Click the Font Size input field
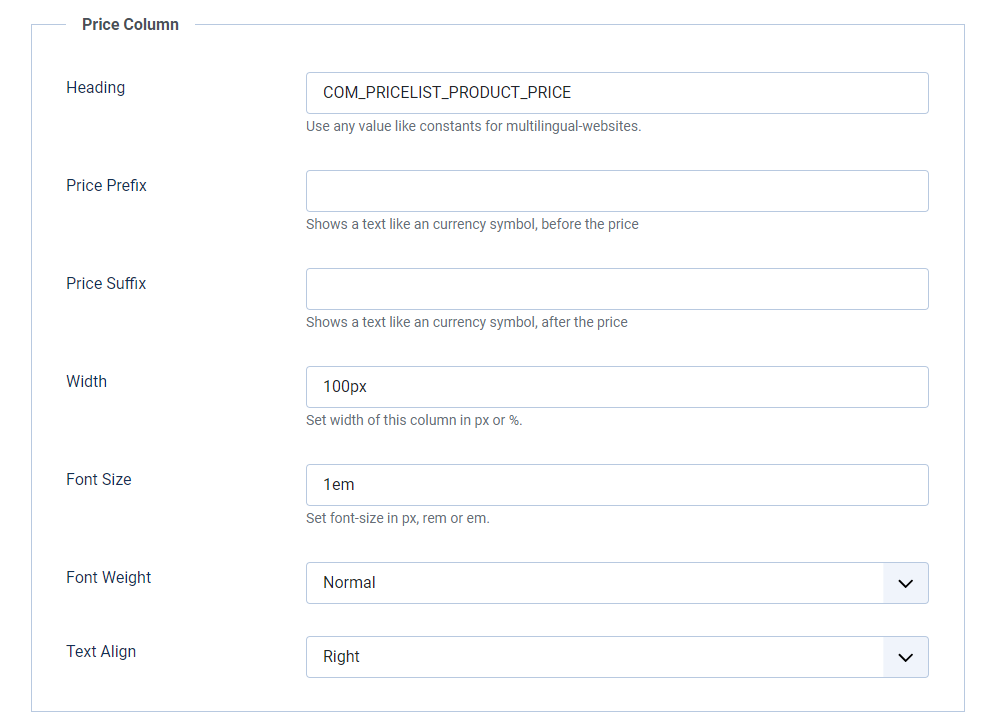The height and width of the screenshot is (728, 995). pos(616,485)
